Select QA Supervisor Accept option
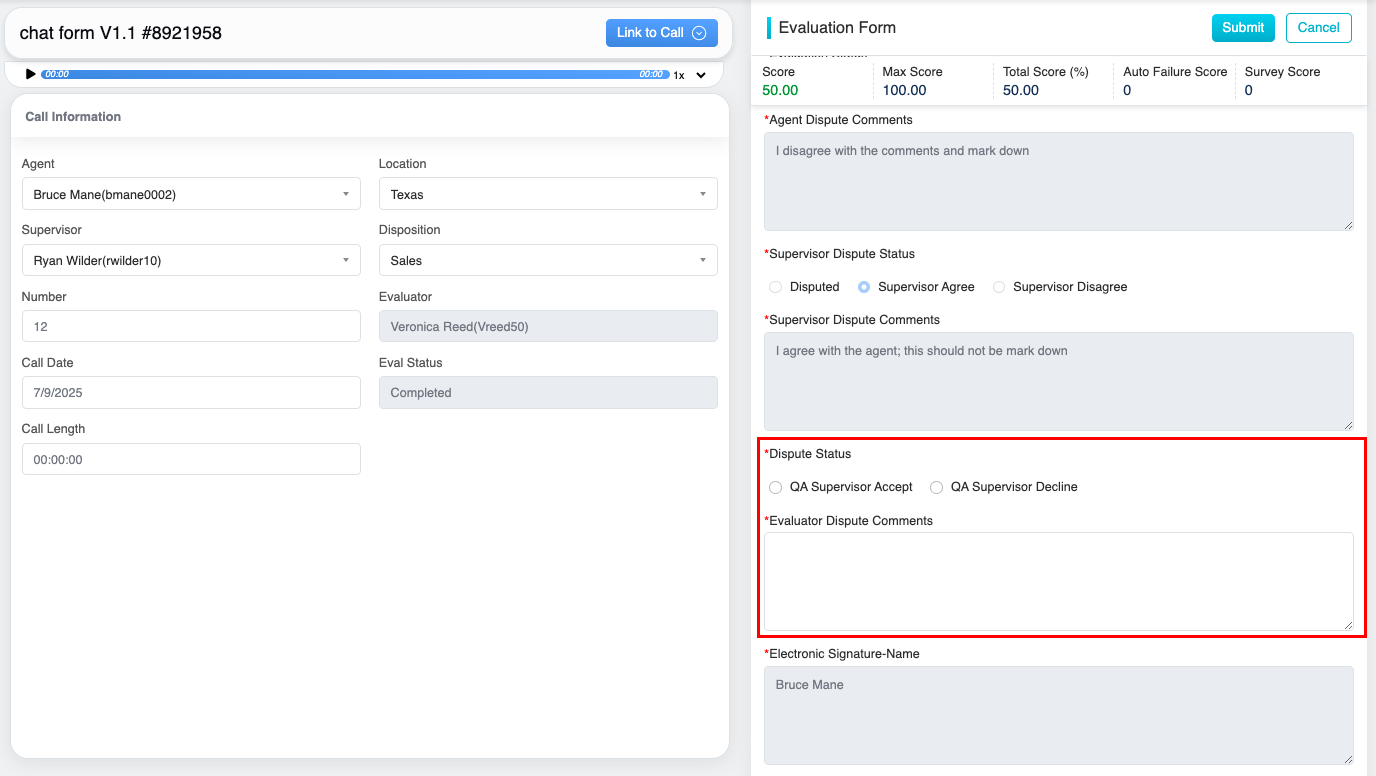 coord(776,487)
